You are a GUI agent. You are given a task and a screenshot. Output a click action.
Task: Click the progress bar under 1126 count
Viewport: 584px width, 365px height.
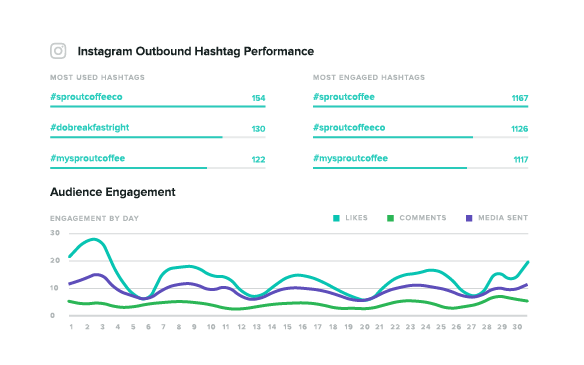click(420, 137)
